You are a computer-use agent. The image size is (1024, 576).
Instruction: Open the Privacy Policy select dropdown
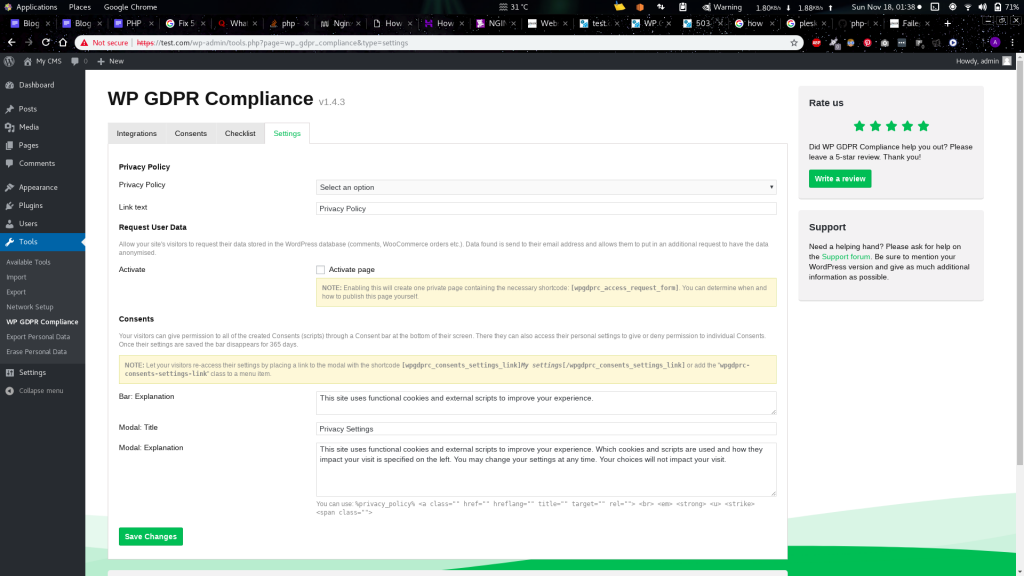tap(546, 187)
